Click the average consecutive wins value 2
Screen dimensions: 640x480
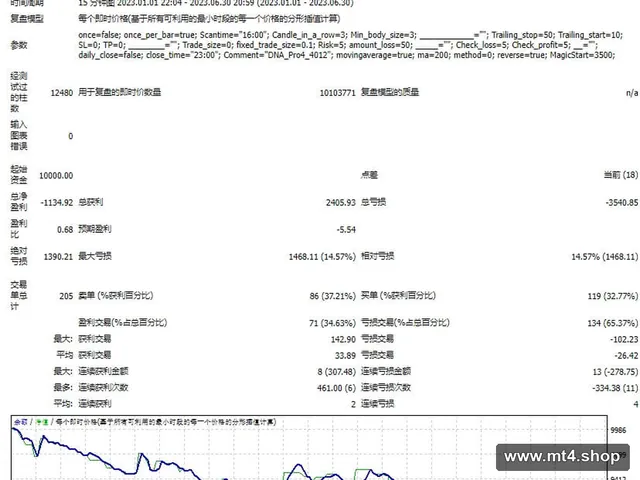[353, 404]
